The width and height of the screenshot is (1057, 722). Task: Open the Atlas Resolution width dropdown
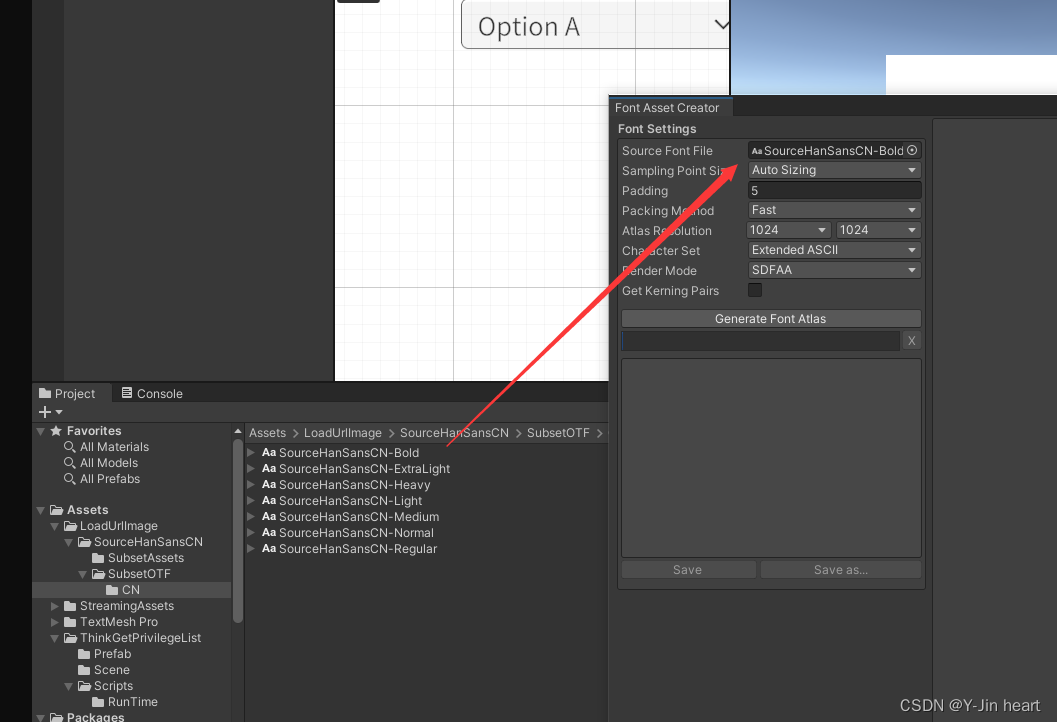coord(789,231)
